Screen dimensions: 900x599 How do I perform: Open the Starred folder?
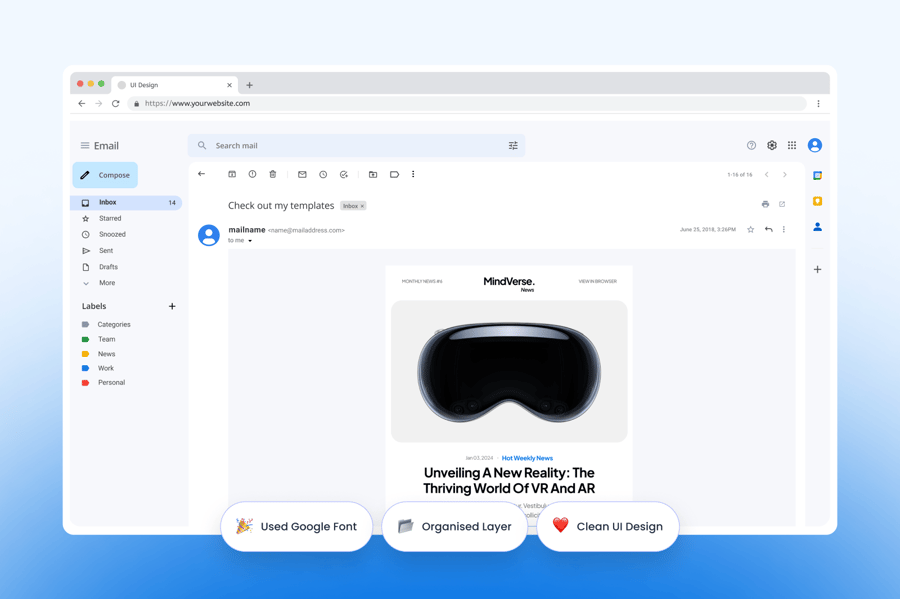click(110, 218)
